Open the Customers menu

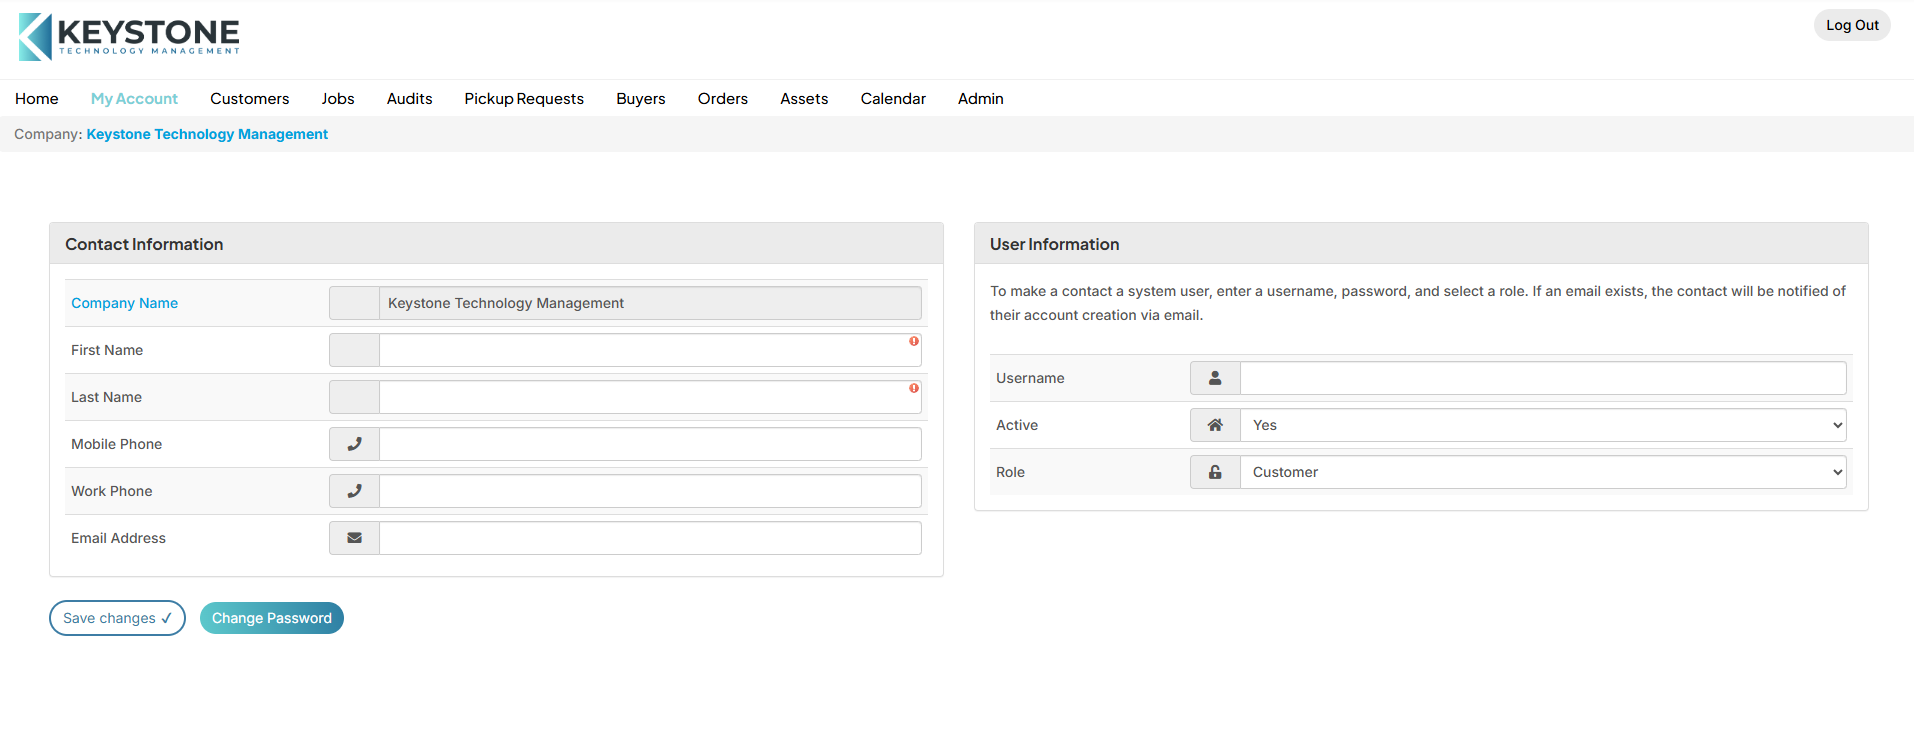coord(249,98)
